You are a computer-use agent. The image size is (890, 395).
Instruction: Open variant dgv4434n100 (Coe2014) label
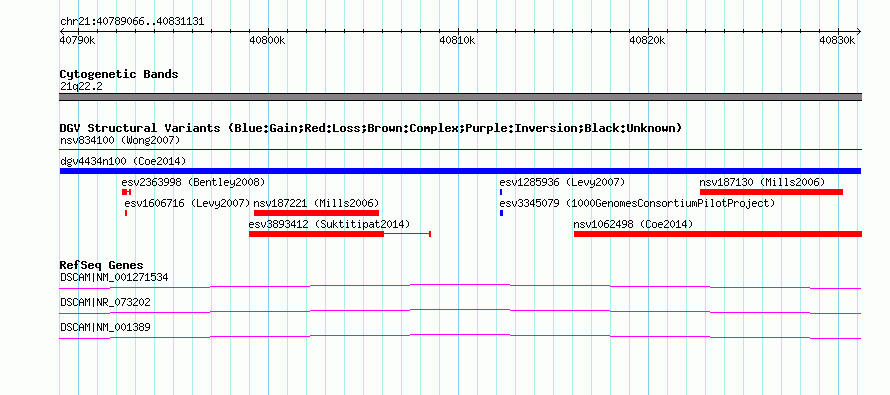(x=123, y=161)
